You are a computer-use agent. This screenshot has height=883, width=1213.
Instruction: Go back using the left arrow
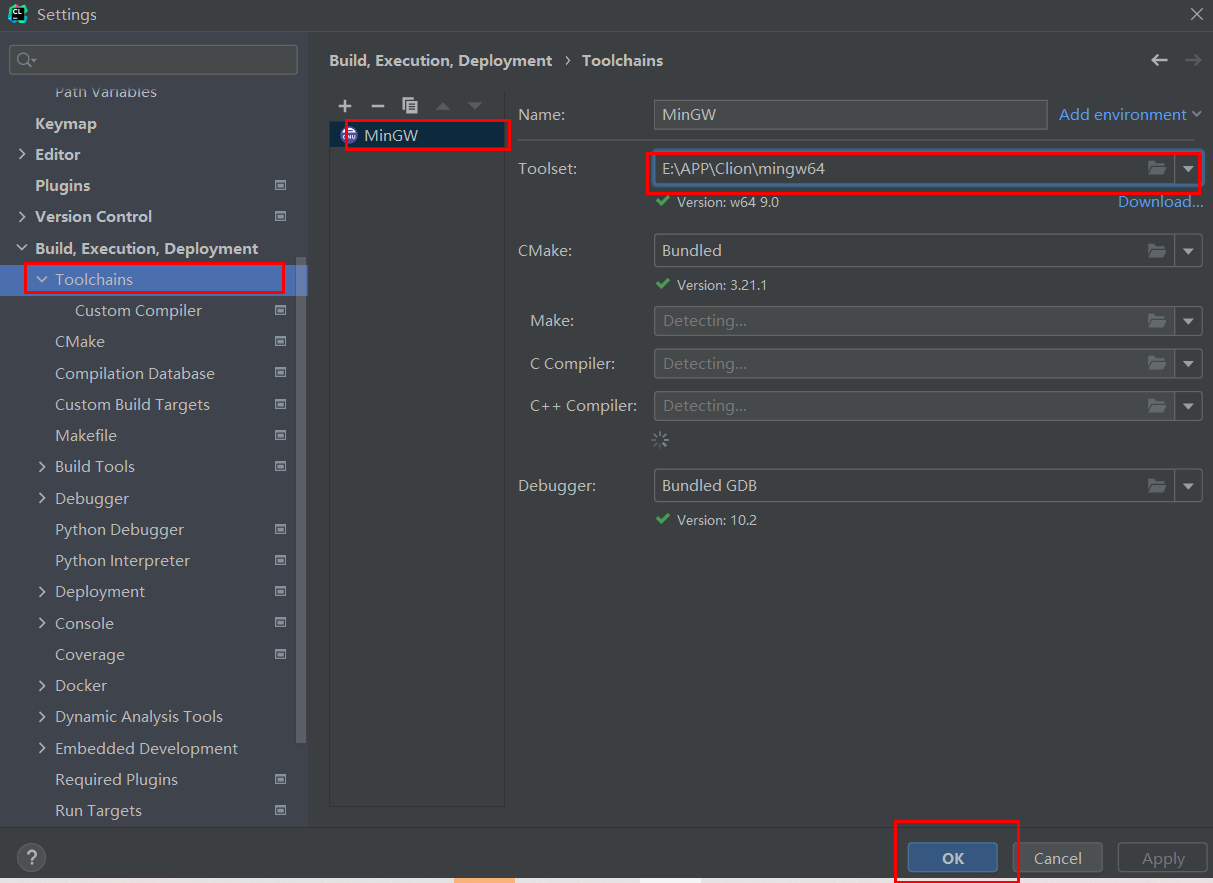pyautogui.click(x=1159, y=60)
